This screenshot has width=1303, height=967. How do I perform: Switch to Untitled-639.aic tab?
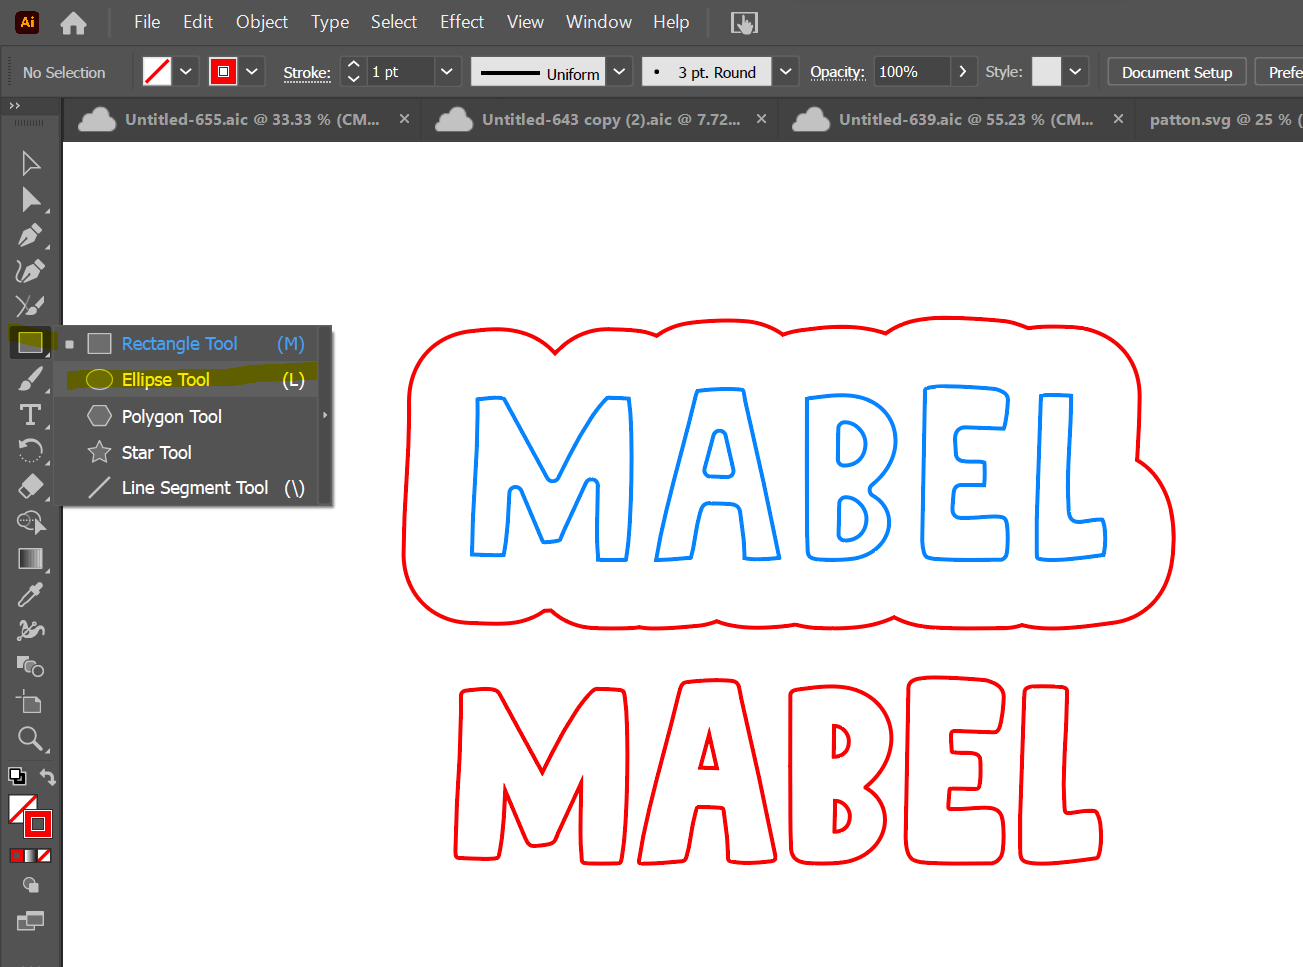[964, 120]
